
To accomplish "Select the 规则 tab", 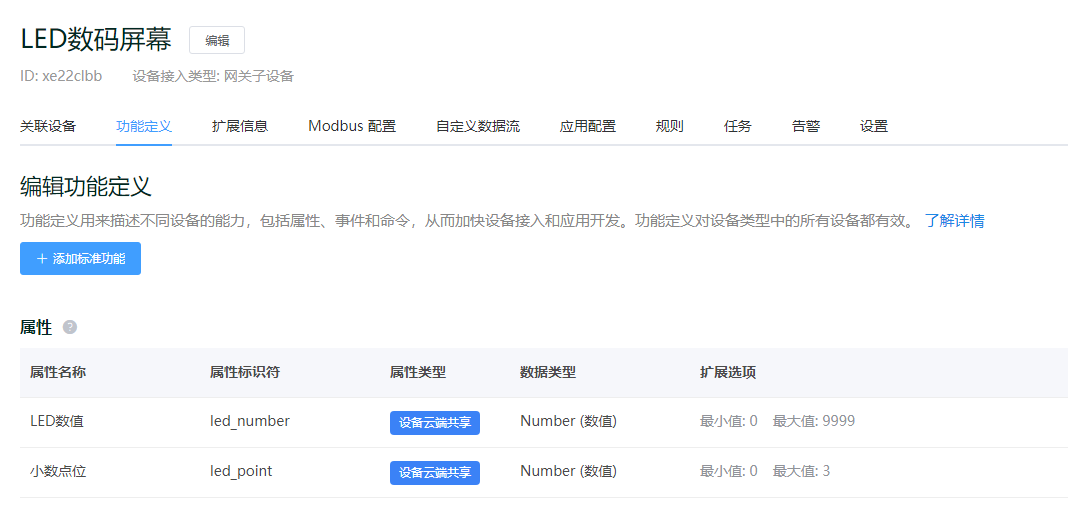I will [x=670, y=126].
